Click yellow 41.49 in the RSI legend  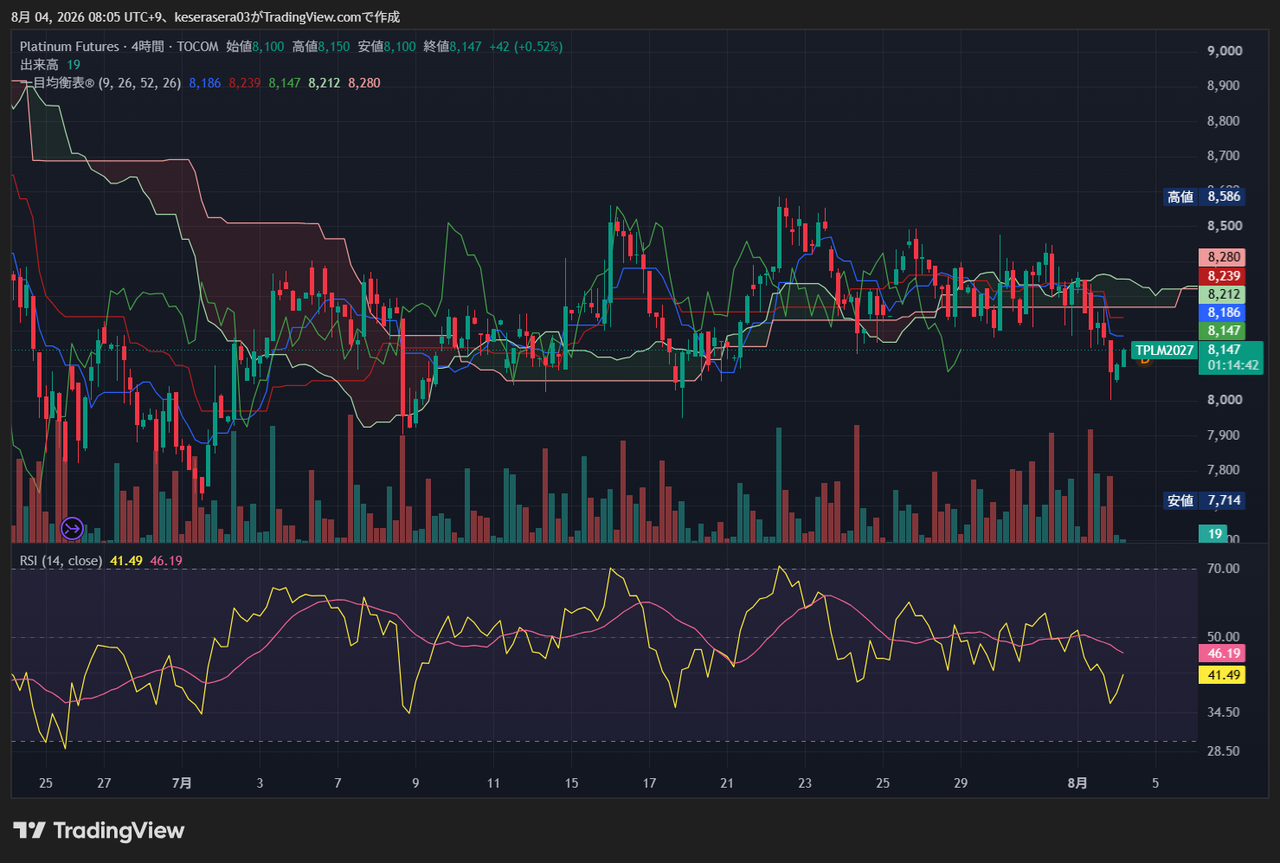click(126, 561)
